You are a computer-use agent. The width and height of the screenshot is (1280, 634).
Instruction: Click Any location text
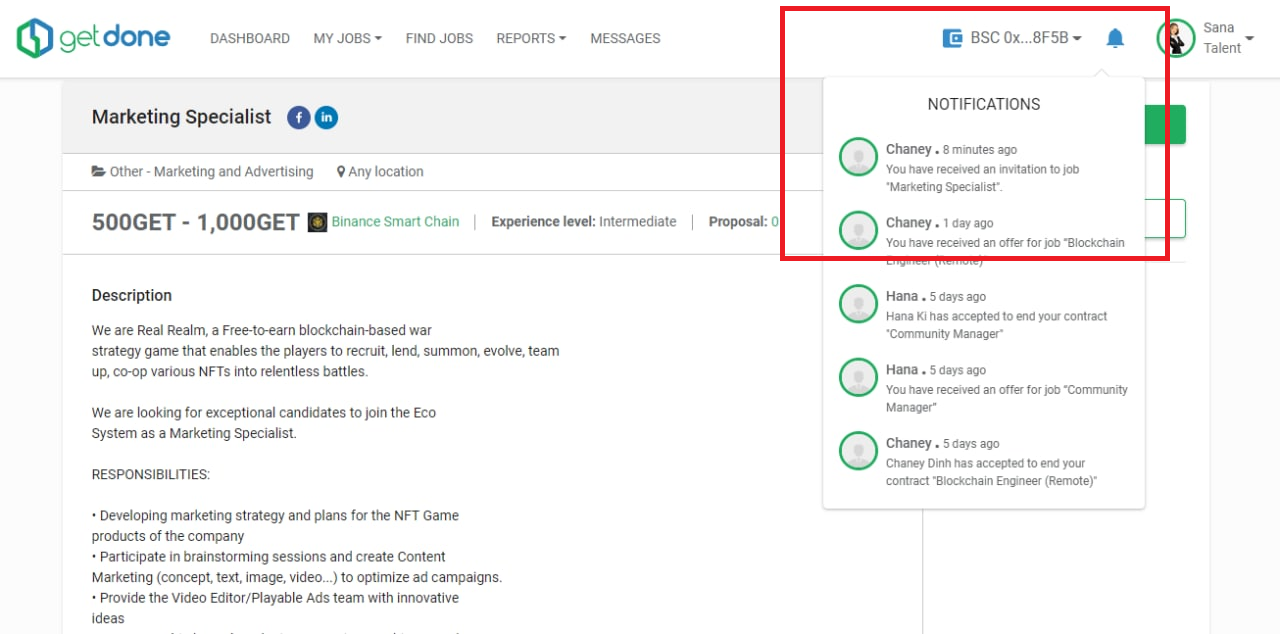[386, 172]
